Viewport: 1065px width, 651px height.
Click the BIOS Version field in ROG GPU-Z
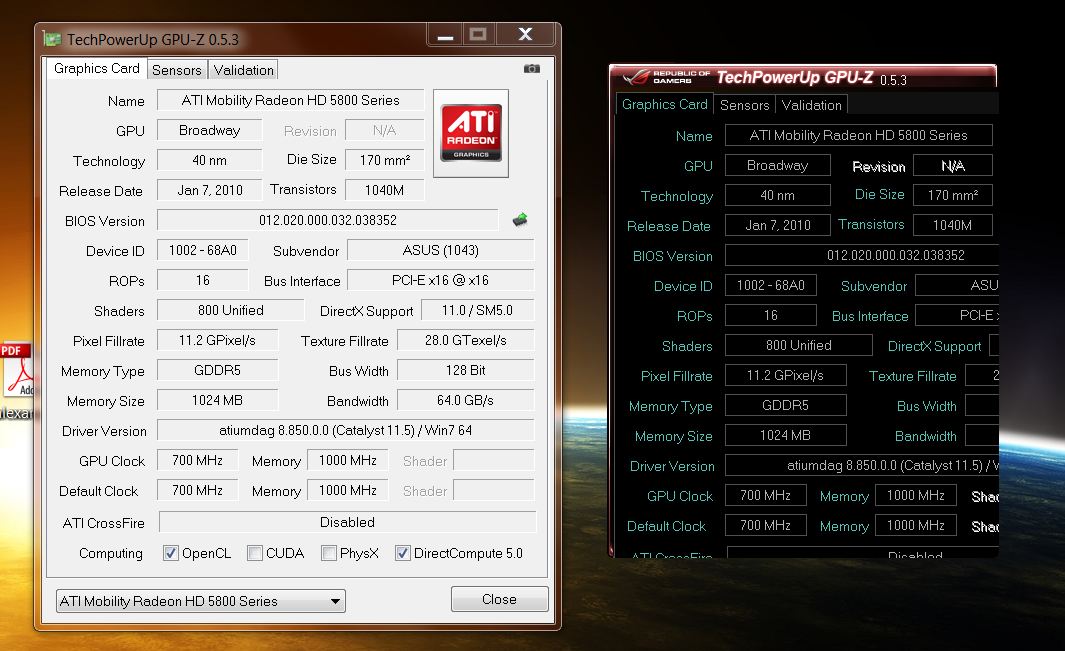pyautogui.click(x=862, y=255)
